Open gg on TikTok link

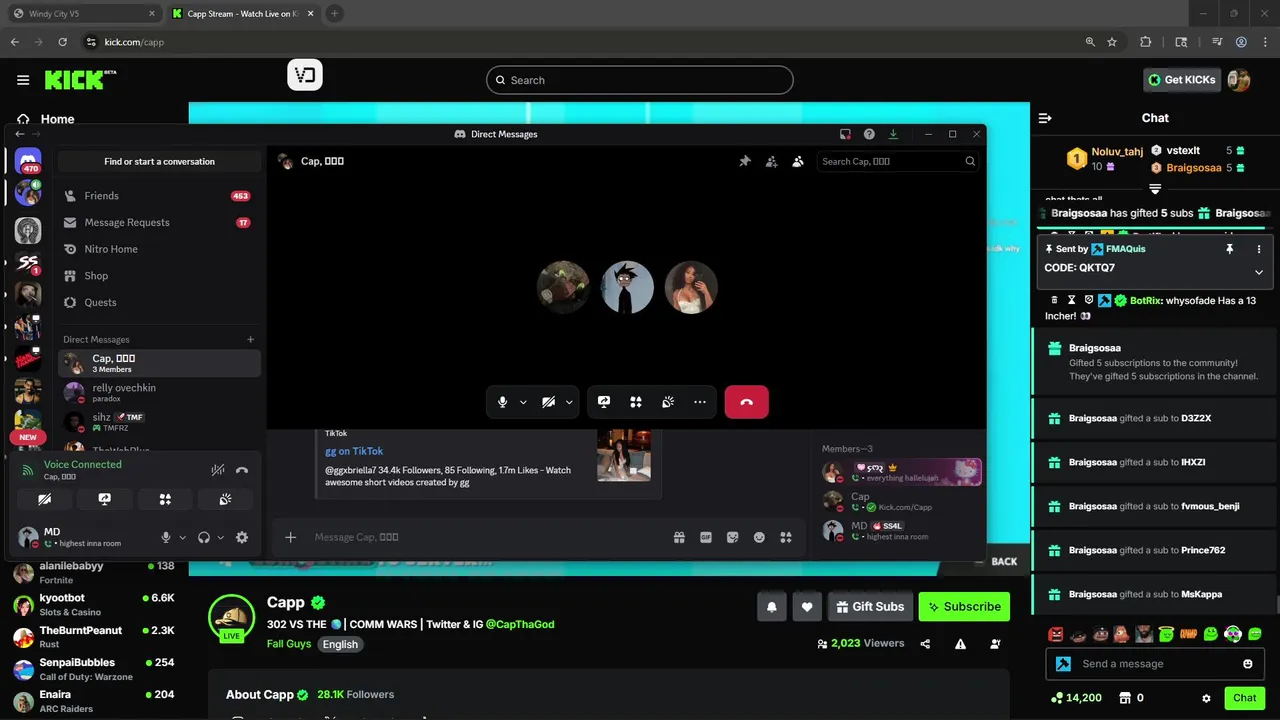(354, 451)
